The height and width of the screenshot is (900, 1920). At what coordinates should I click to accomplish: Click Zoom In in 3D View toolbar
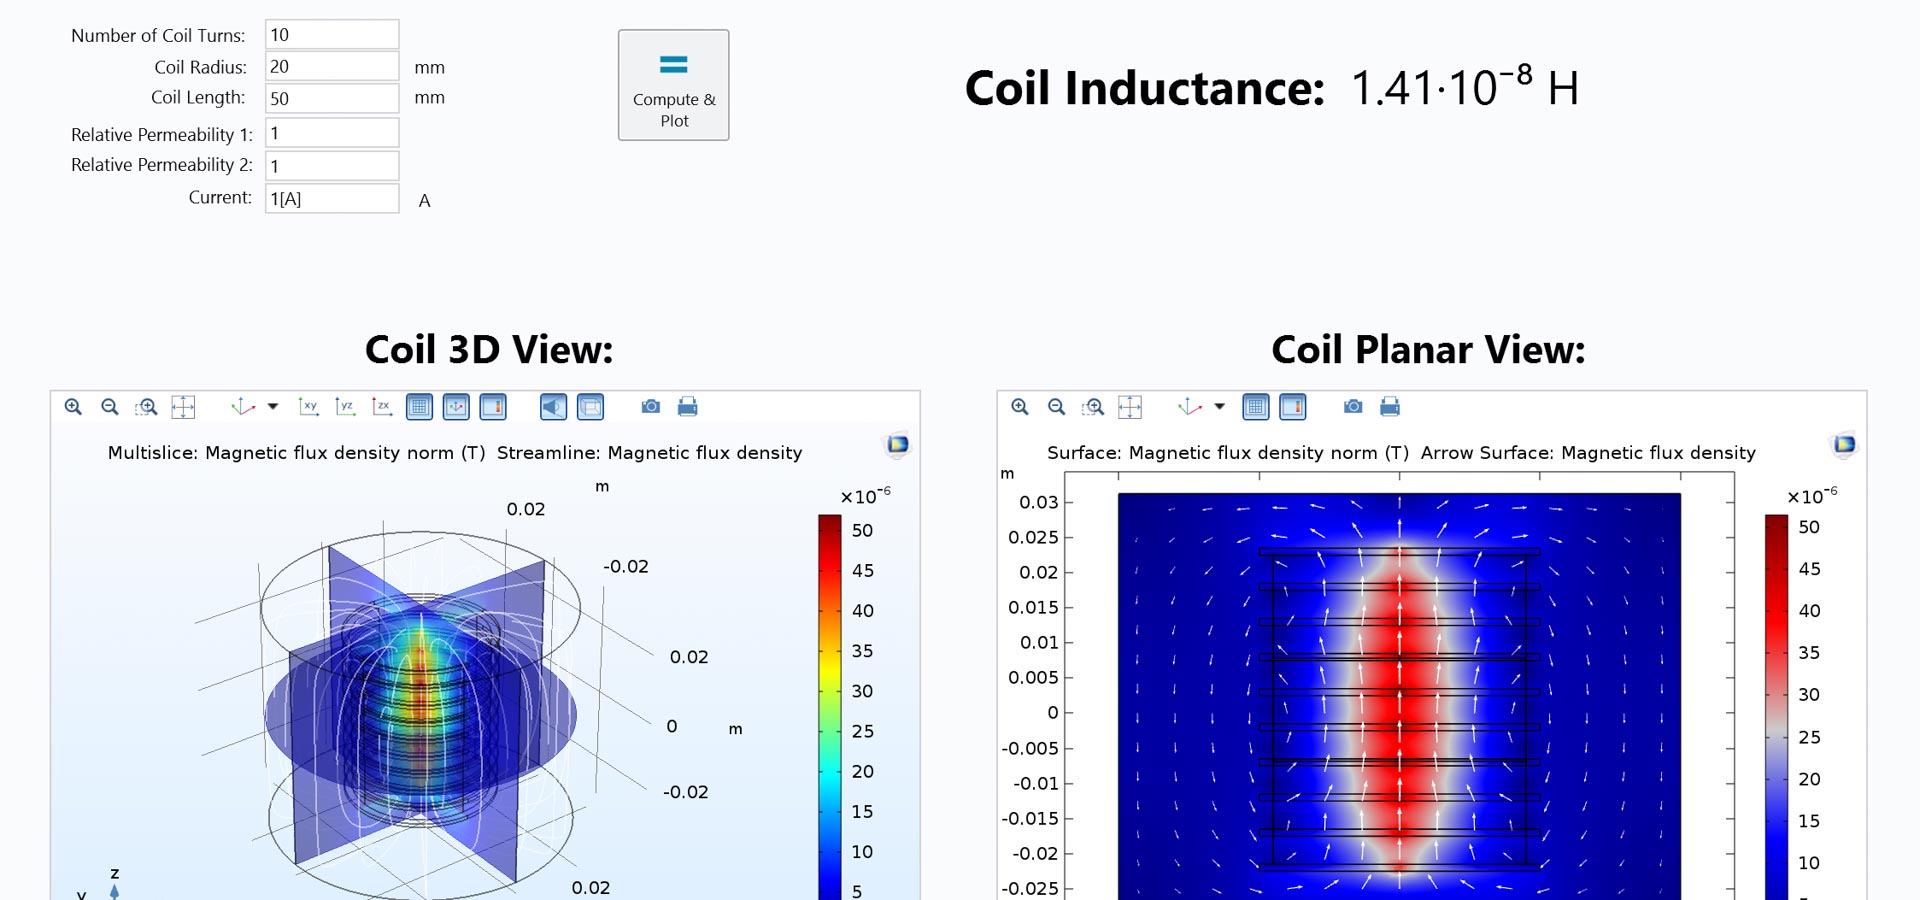(x=73, y=407)
